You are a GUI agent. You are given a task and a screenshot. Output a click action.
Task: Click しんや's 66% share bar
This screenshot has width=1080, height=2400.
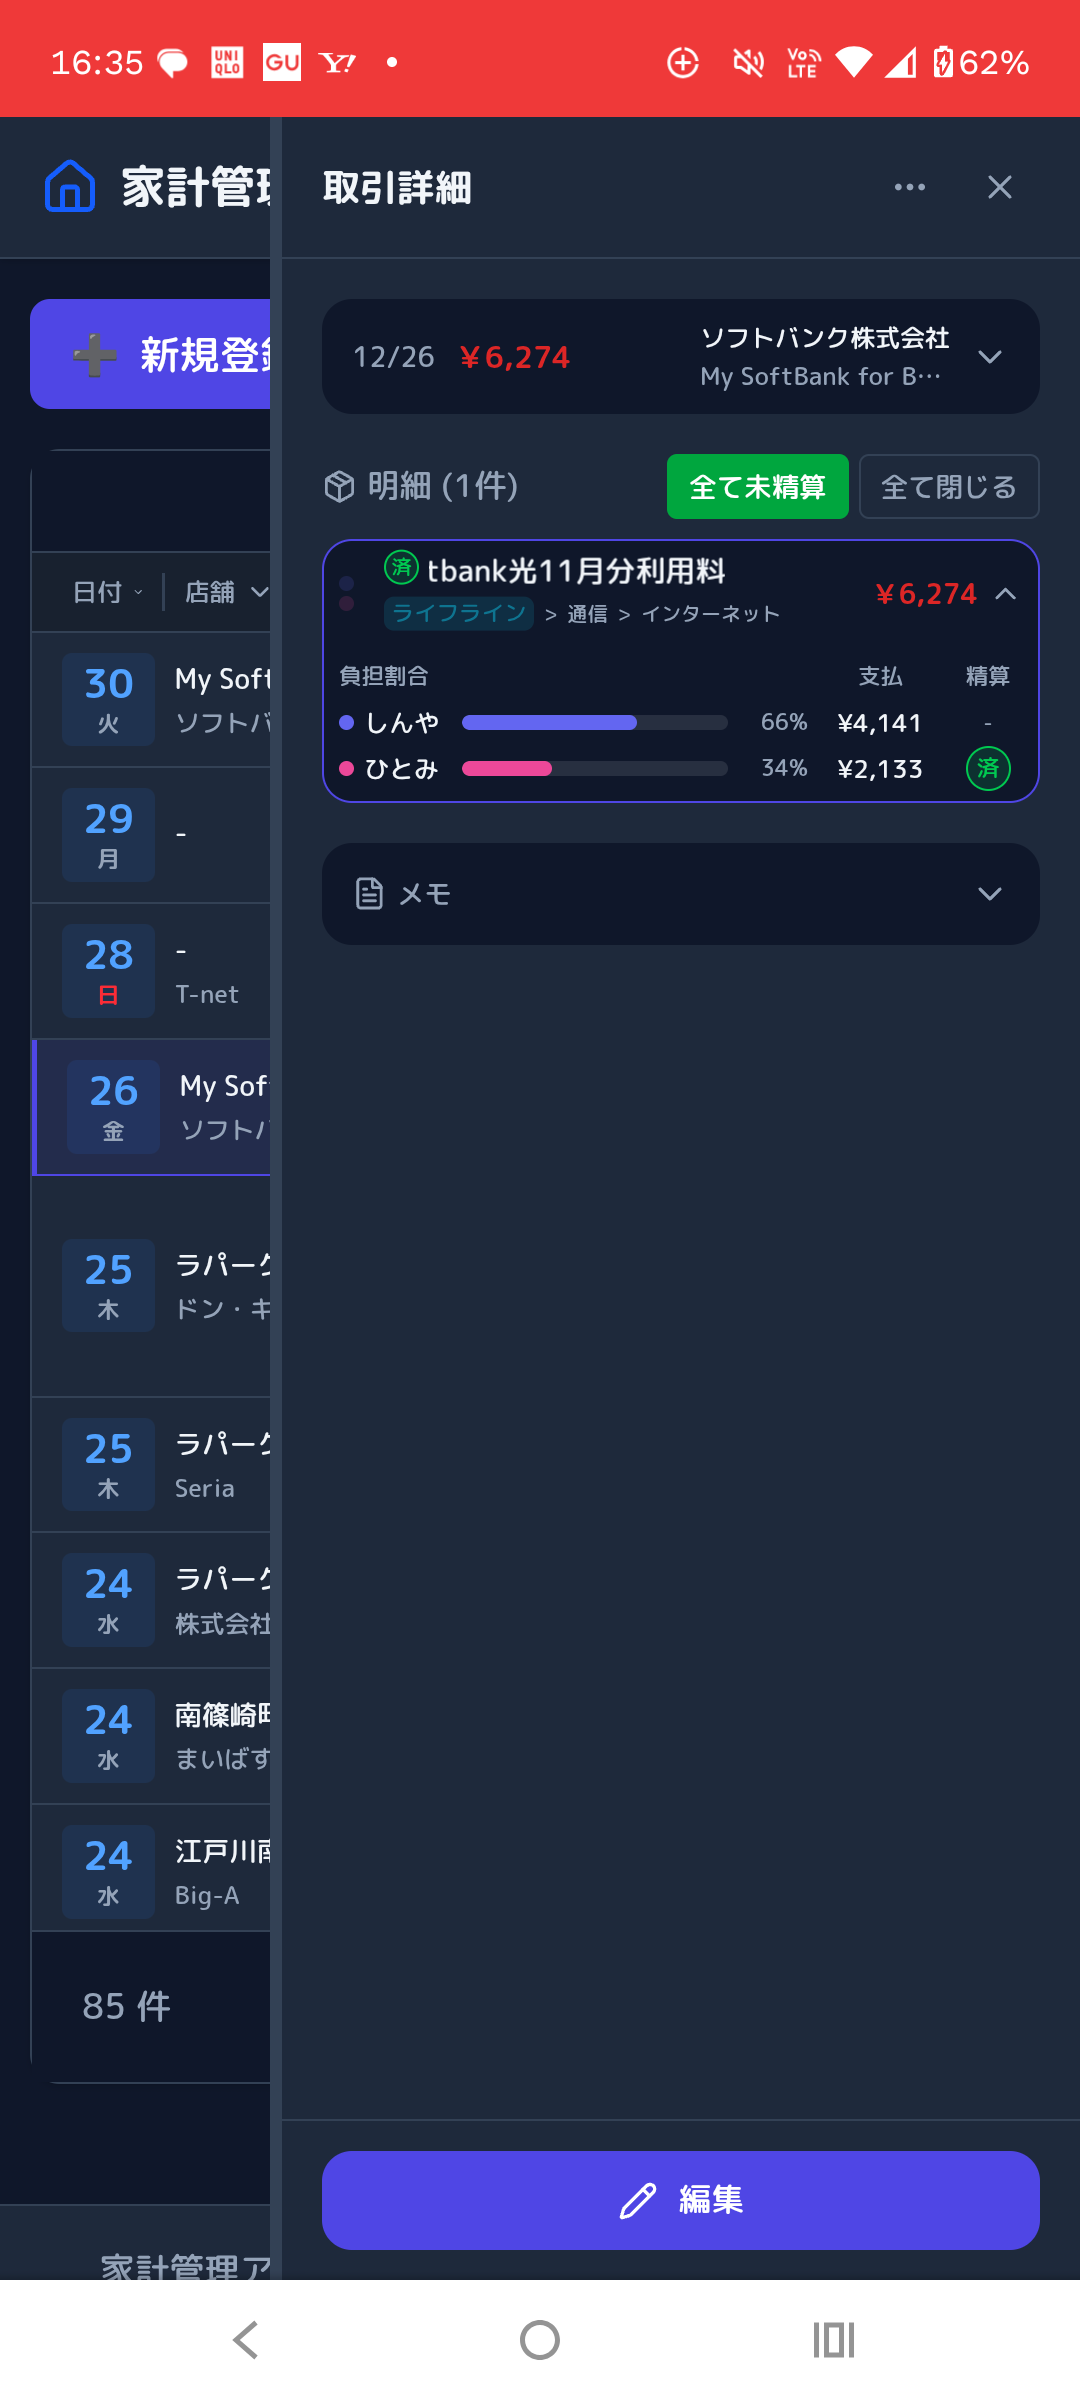pyautogui.click(x=594, y=723)
